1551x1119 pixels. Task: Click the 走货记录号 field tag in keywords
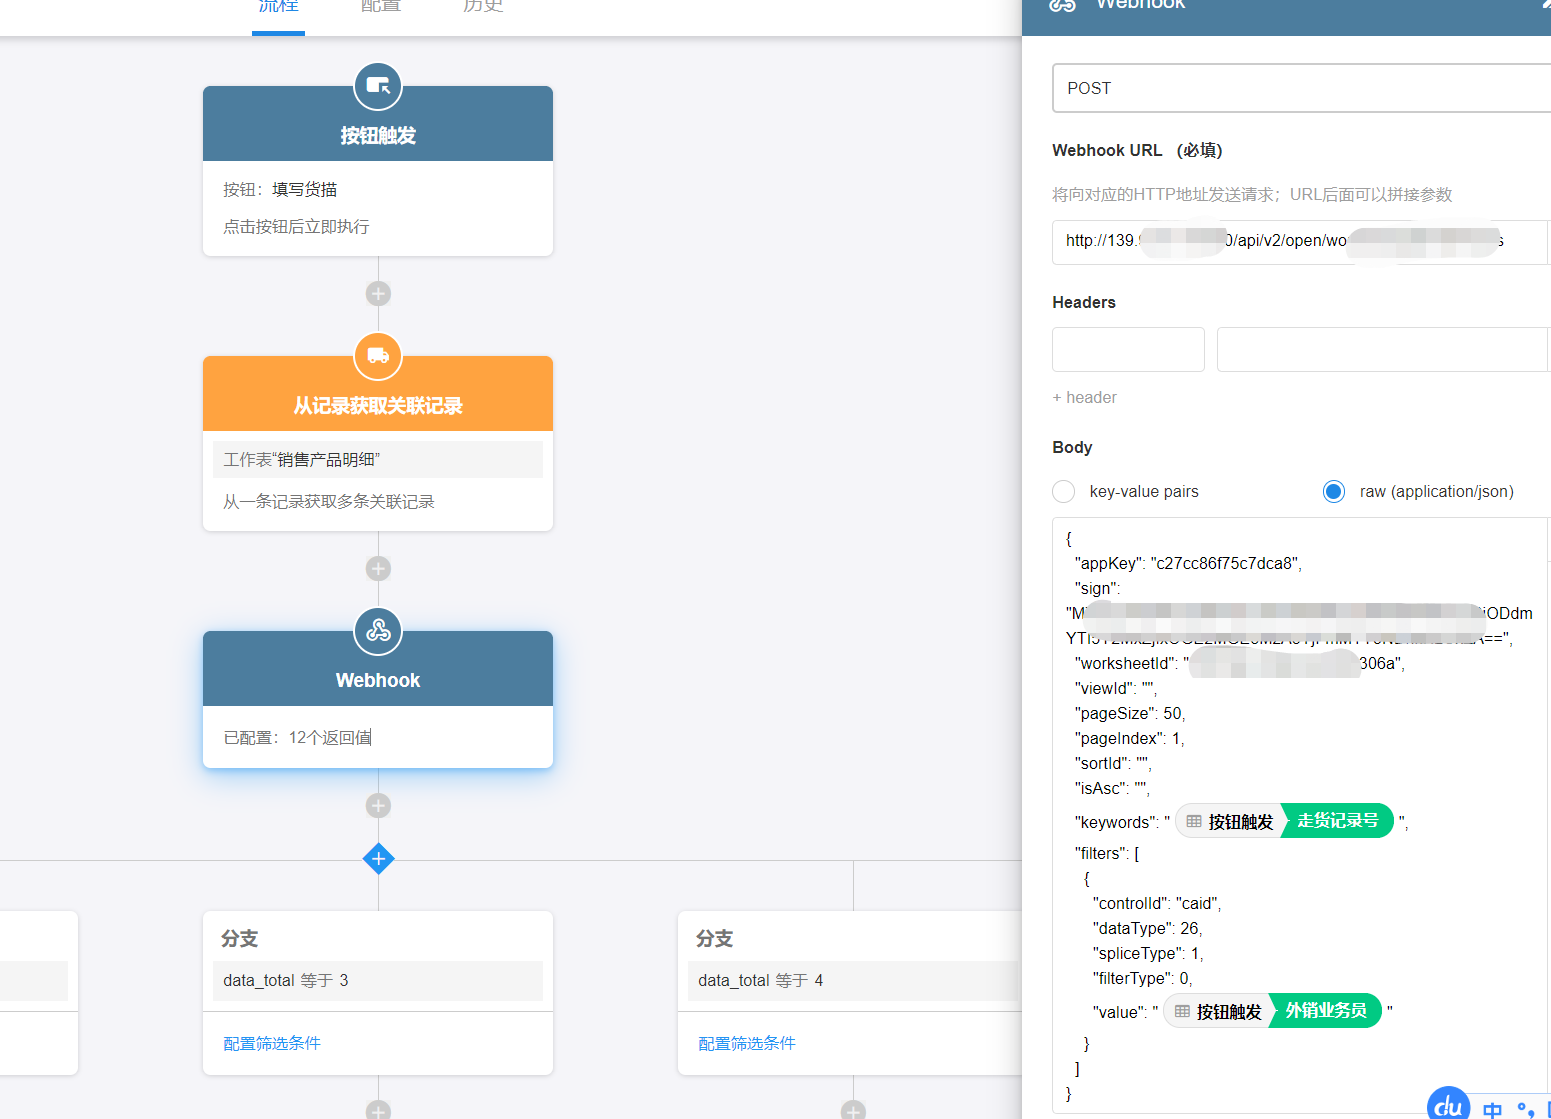coord(1337,821)
